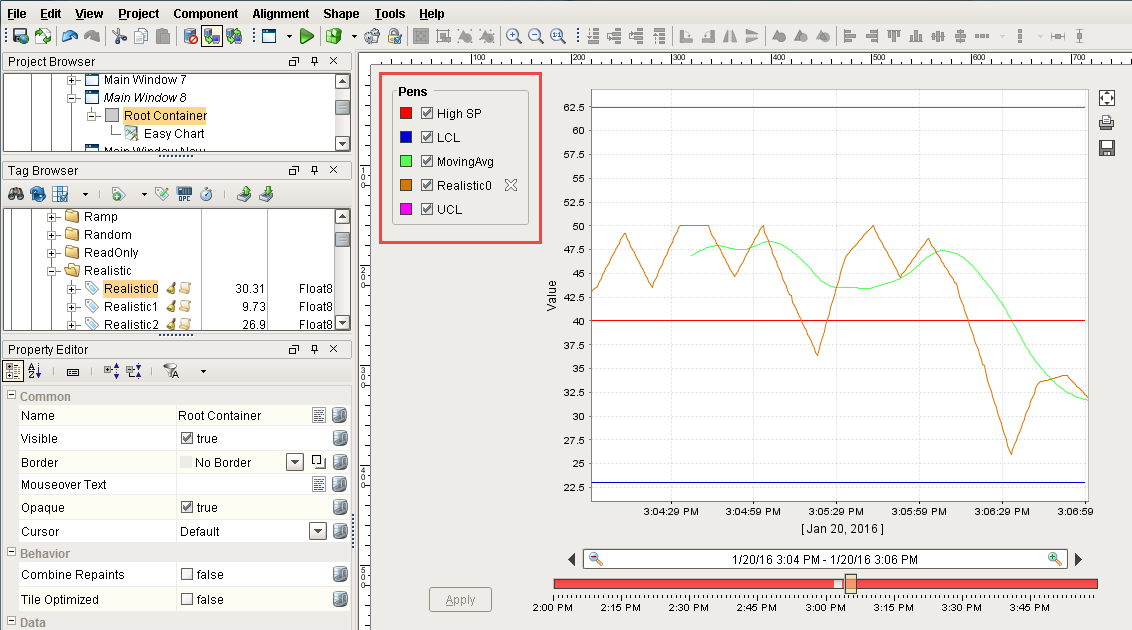The width and height of the screenshot is (1132, 630).
Task: Collapse the Realistic folder node
Action: 52,271
